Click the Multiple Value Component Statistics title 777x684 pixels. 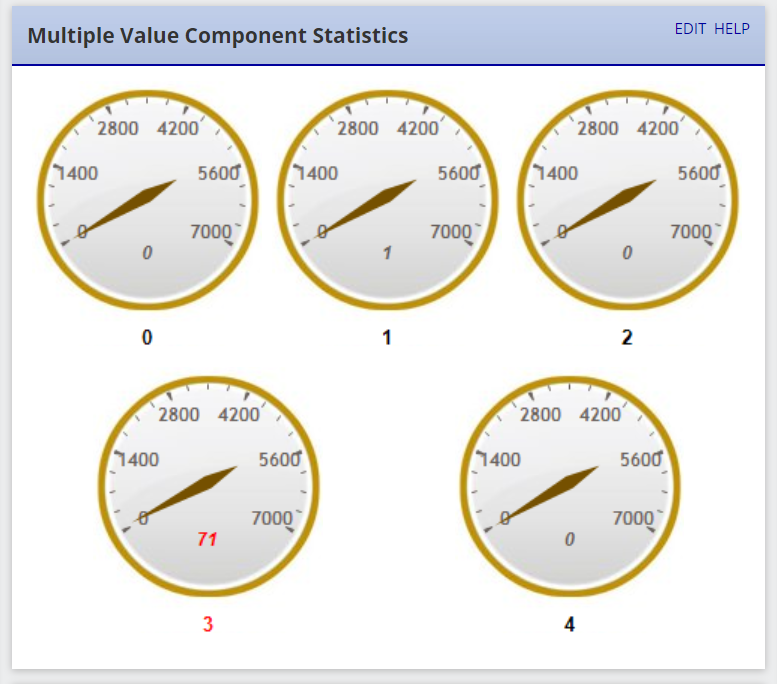pos(218,36)
